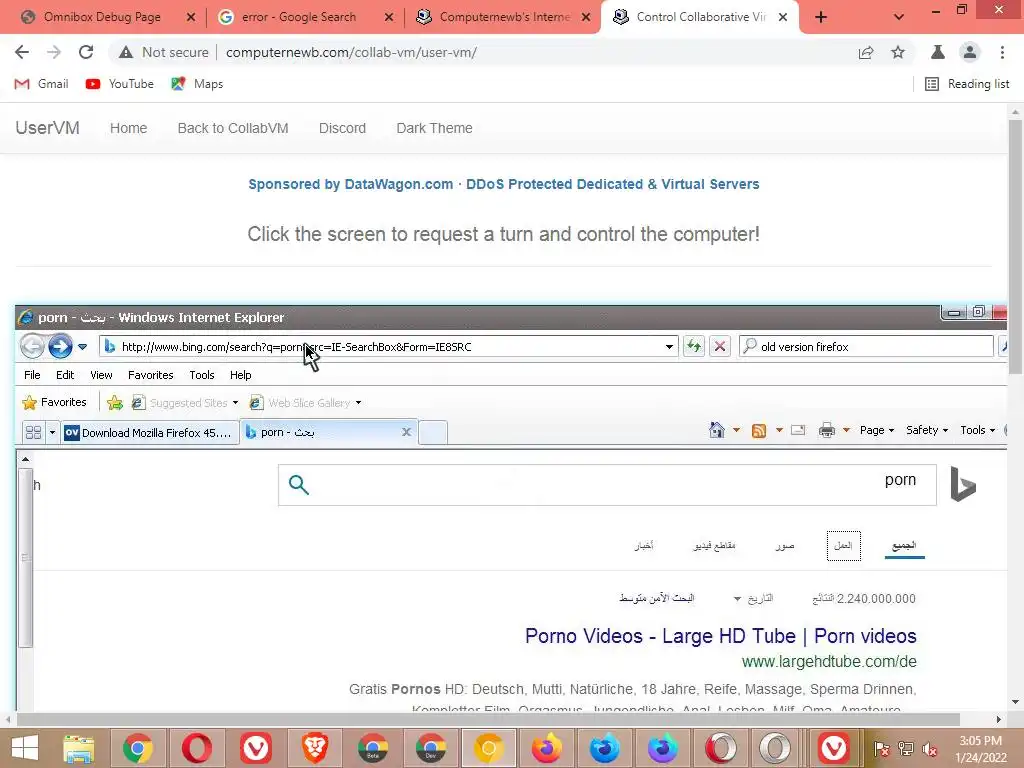This screenshot has width=1024, height=768.
Task: Open IE Edit menu
Action: pos(65,375)
